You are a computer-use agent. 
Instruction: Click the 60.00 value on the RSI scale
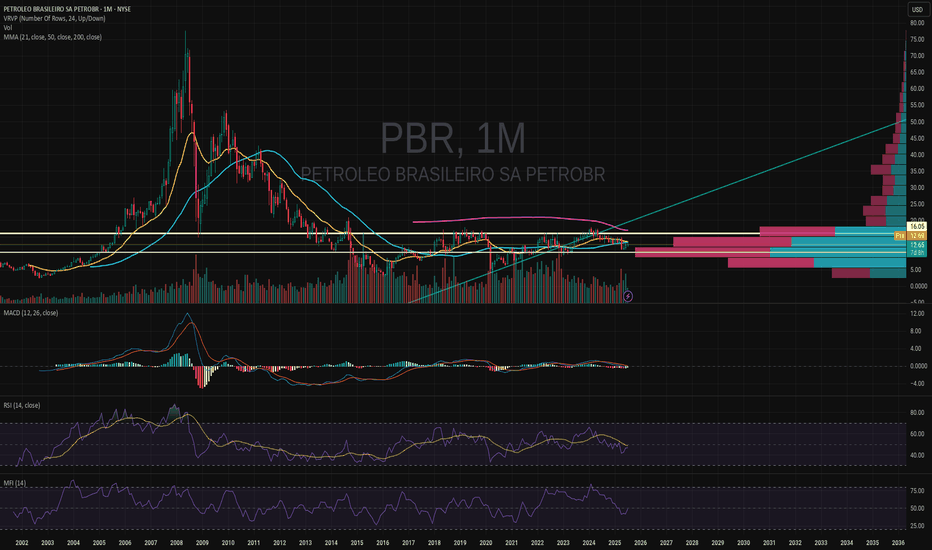point(917,434)
